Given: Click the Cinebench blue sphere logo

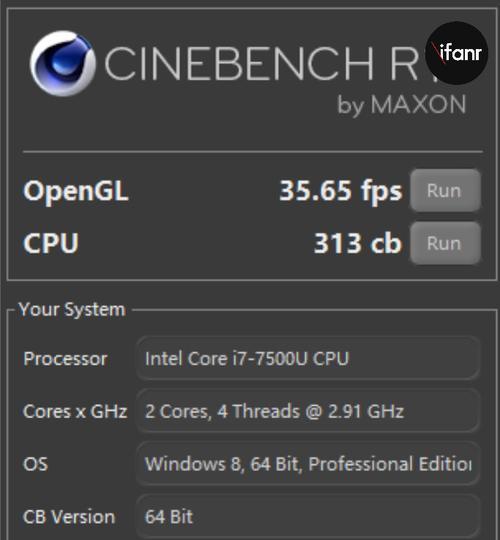Looking at the screenshot, I should (x=63, y=63).
